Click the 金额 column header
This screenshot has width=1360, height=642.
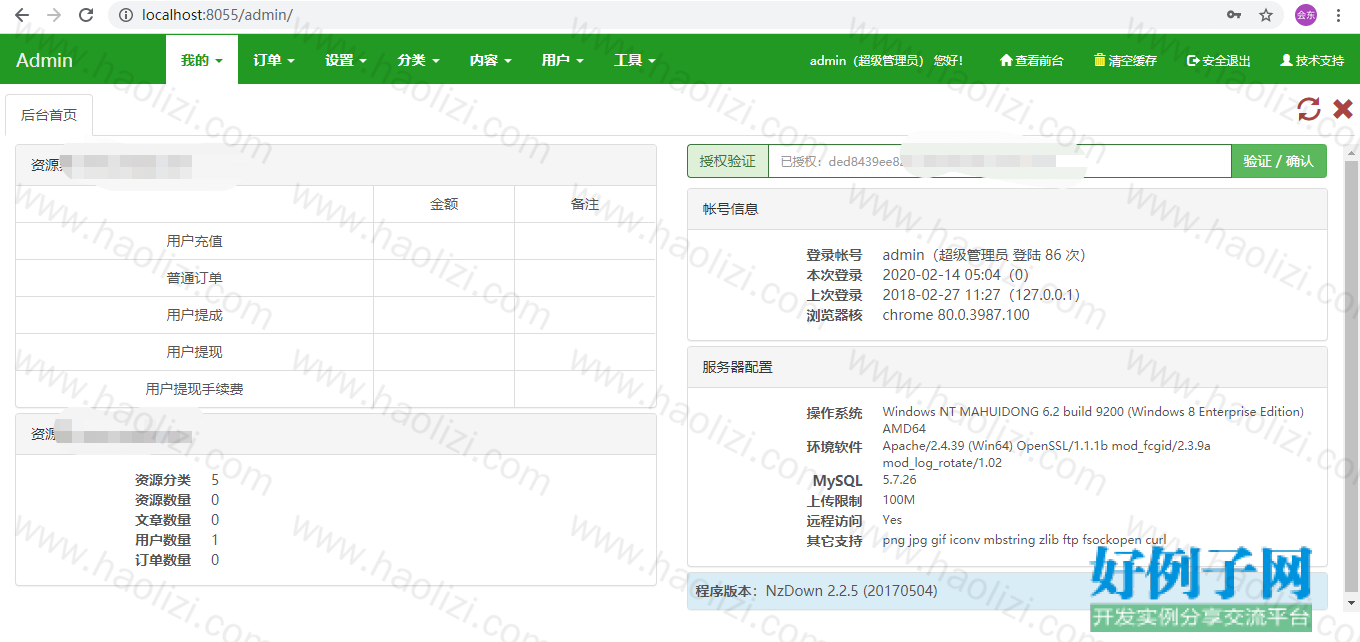coord(444,204)
